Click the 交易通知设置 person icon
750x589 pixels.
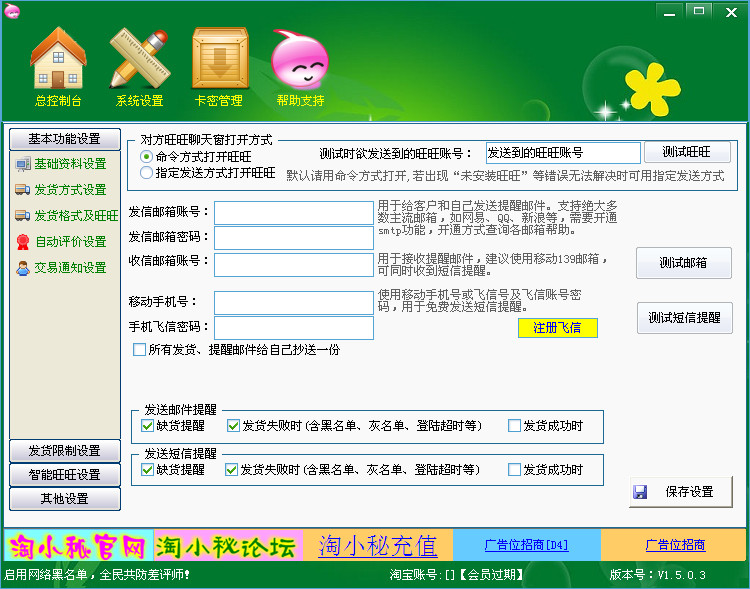point(22,268)
